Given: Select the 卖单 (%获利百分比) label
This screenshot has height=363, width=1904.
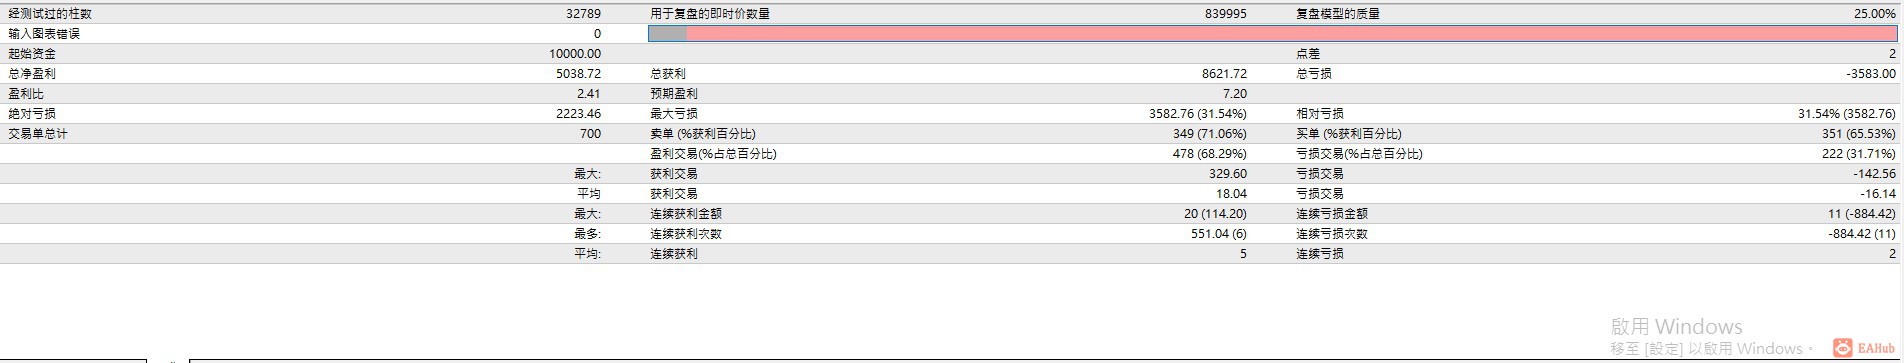Looking at the screenshot, I should click(703, 134).
